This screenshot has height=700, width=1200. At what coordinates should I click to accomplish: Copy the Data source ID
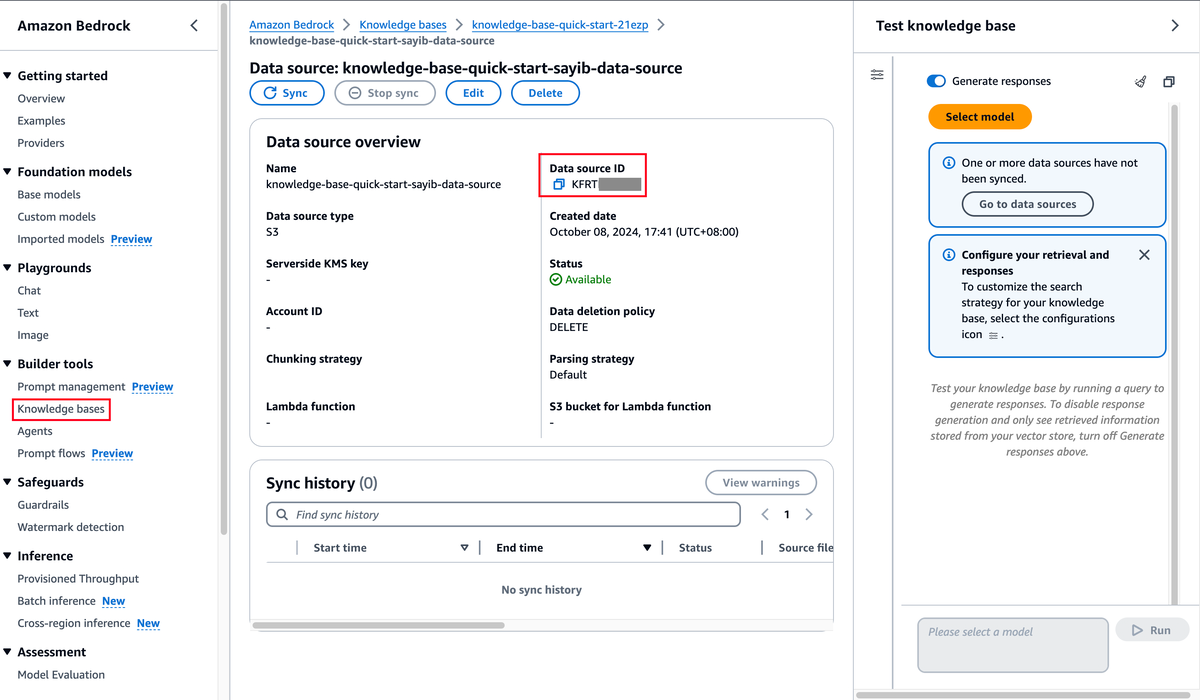(x=559, y=185)
